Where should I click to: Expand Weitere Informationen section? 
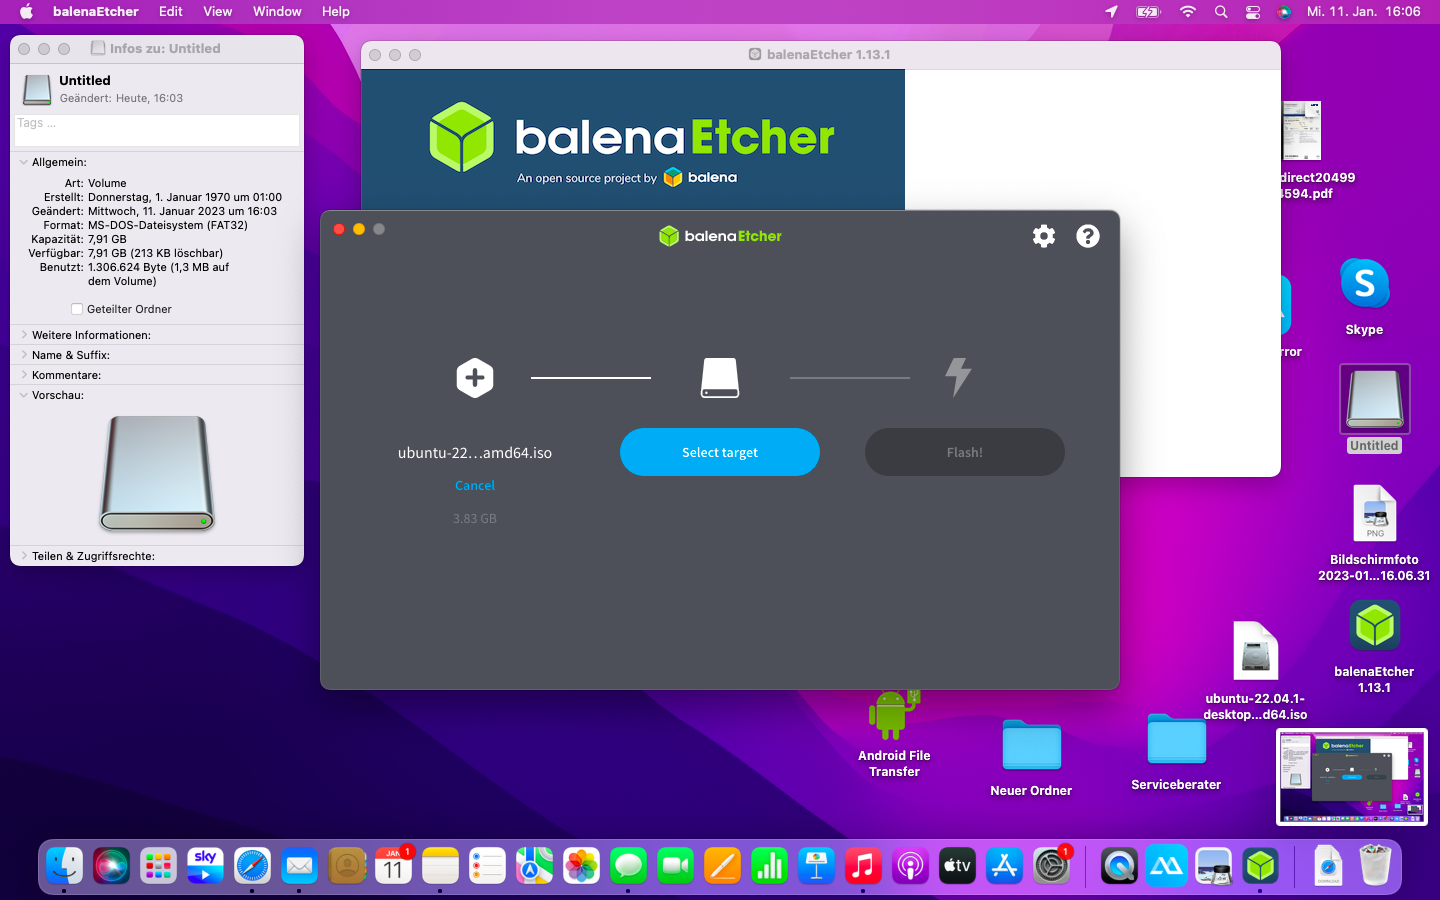23,335
